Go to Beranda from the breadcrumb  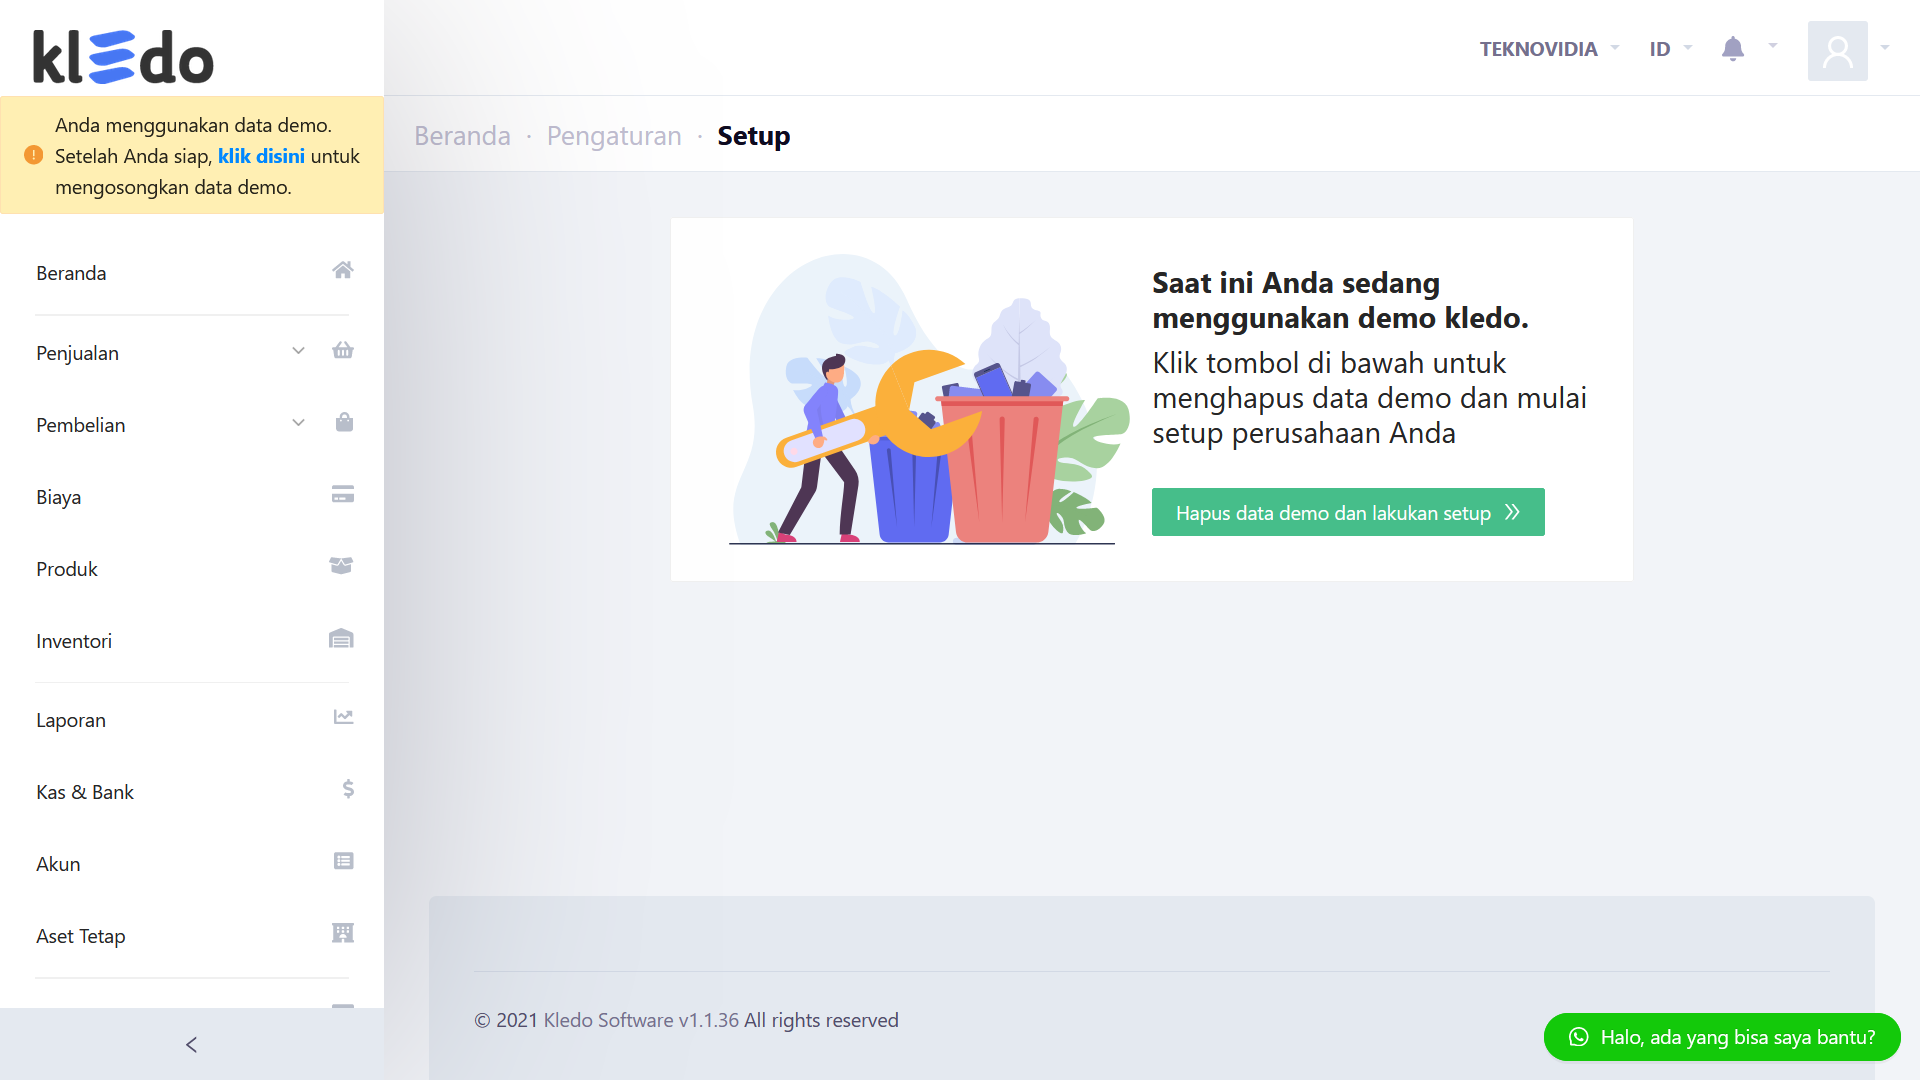click(462, 135)
